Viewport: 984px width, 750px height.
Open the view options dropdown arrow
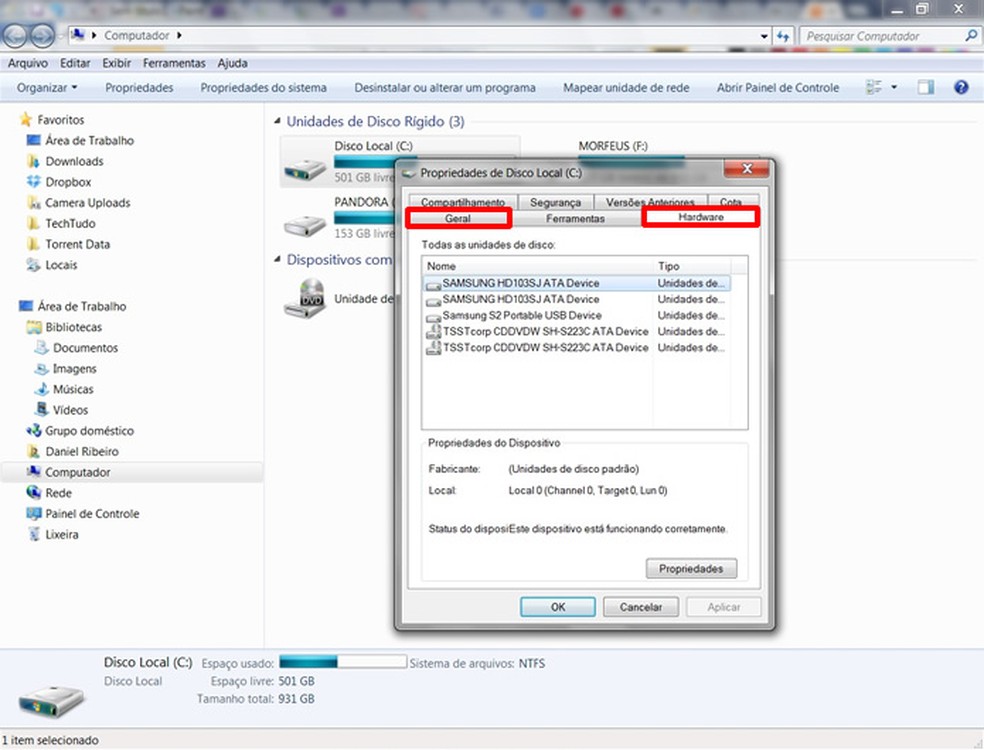coord(894,87)
